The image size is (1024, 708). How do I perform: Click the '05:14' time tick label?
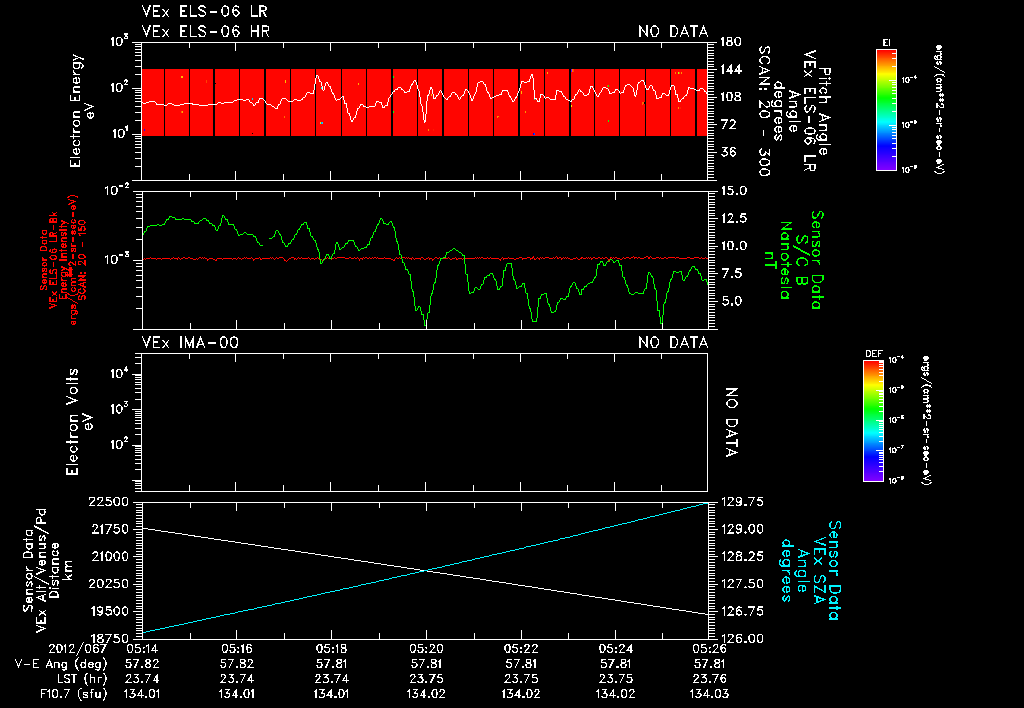(x=141, y=649)
